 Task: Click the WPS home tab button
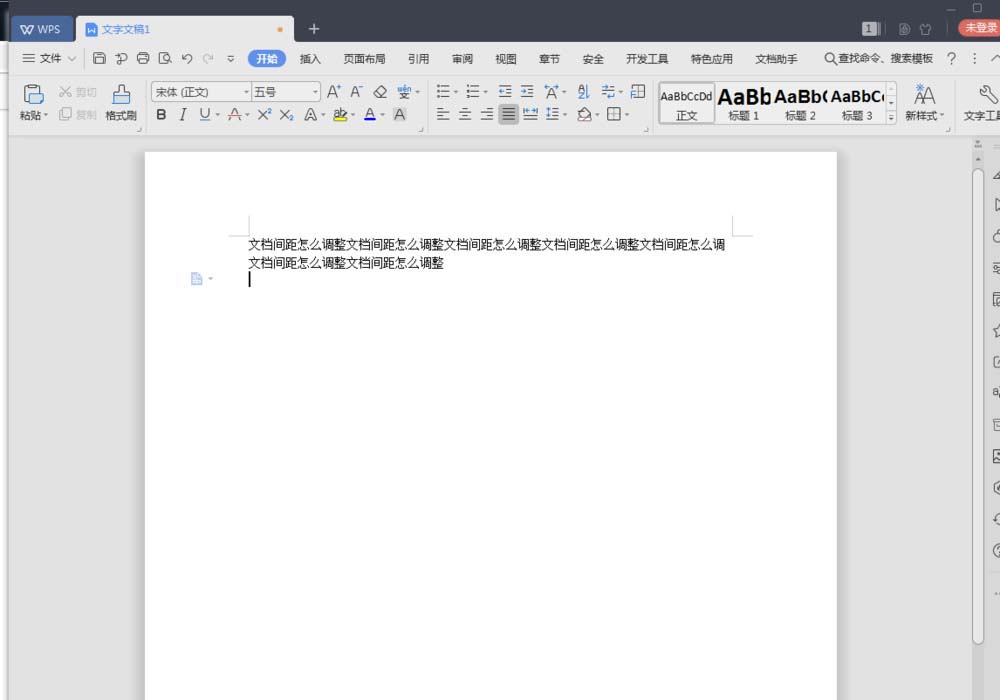coord(41,29)
